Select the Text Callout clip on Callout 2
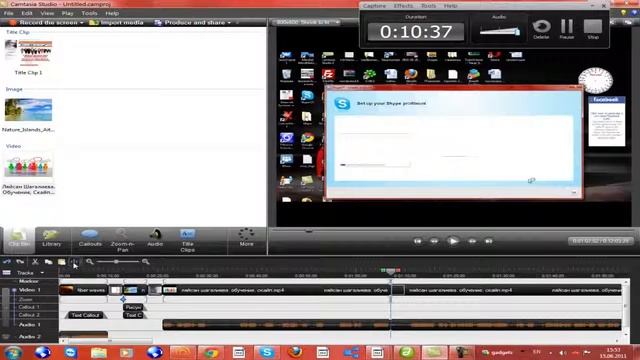 (86, 315)
